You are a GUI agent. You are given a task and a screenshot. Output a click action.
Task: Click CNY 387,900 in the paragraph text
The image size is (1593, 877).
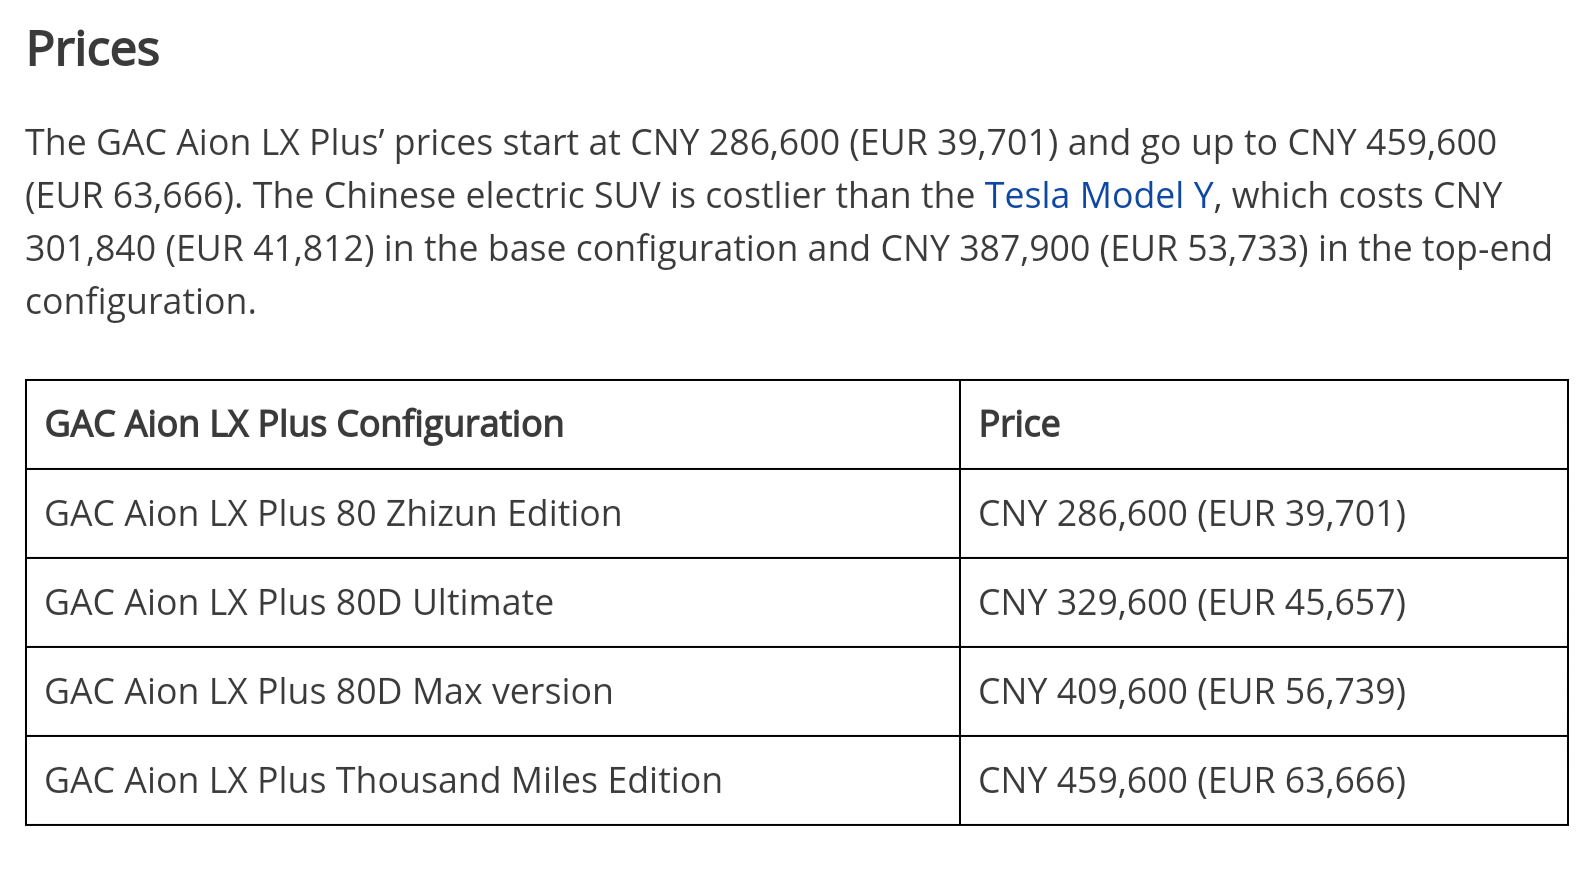[x=984, y=249]
